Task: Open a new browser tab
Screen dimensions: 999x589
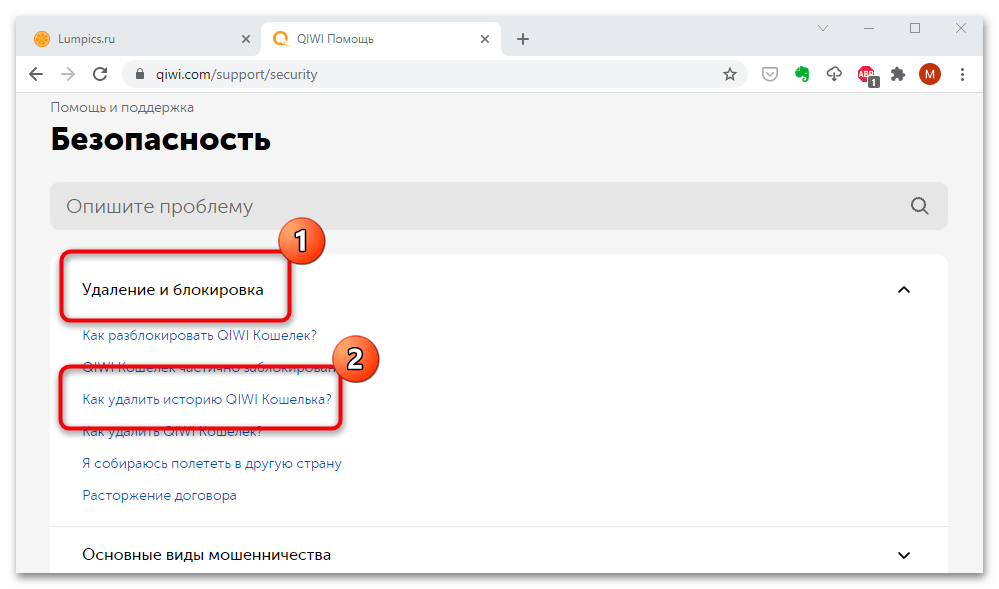Action: pyautogui.click(x=522, y=39)
